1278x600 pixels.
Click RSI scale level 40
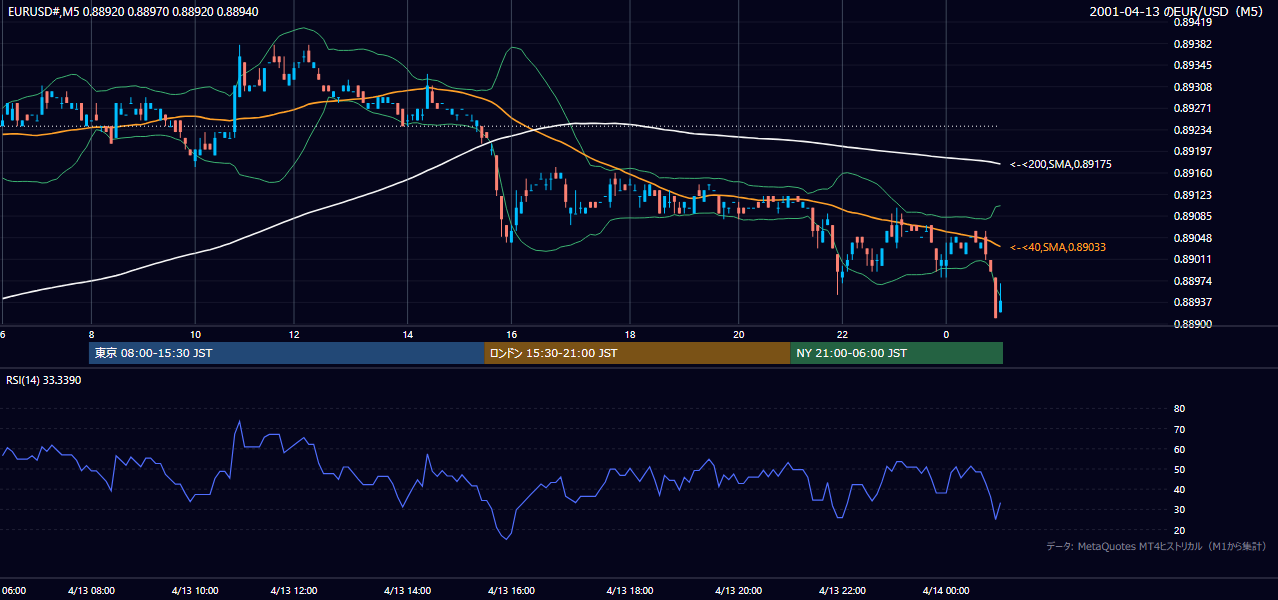[1179, 489]
